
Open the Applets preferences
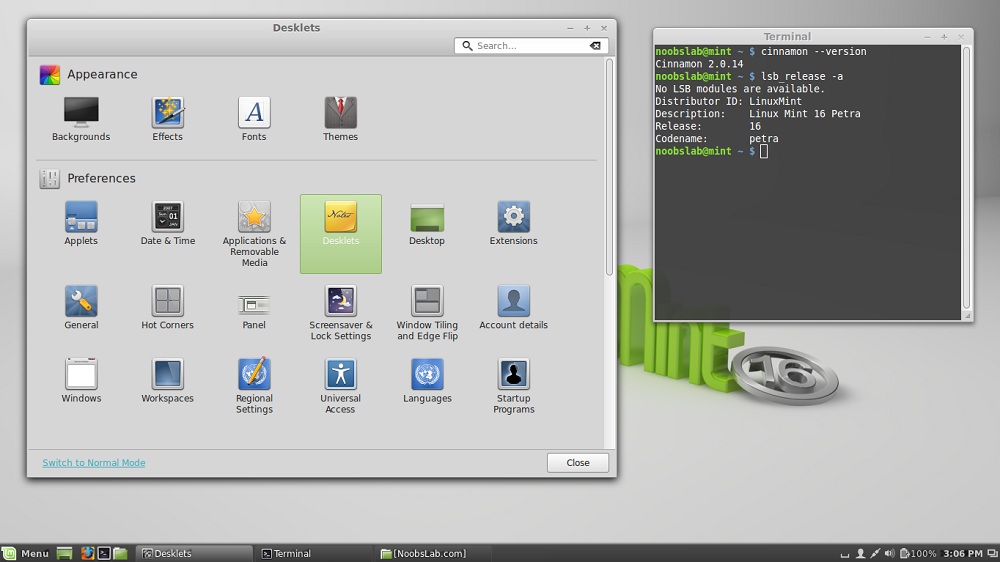pyautogui.click(x=81, y=217)
